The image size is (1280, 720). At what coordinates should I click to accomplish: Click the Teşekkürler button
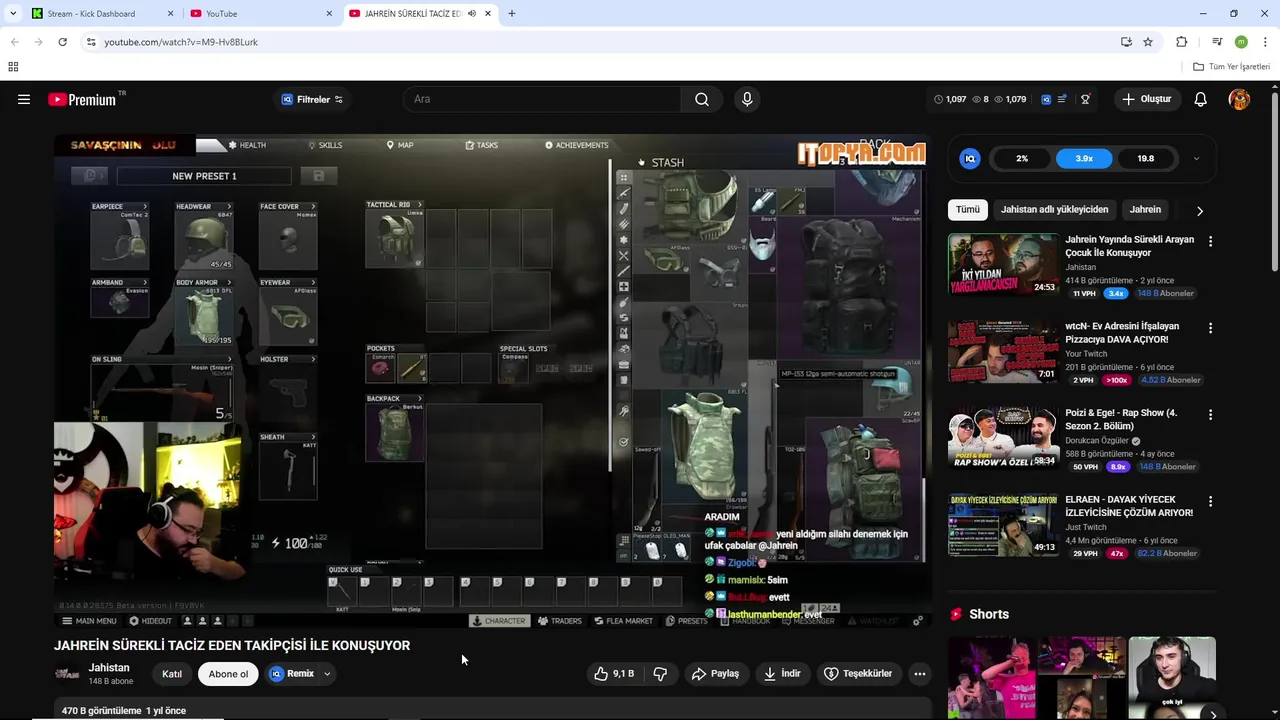click(x=858, y=674)
